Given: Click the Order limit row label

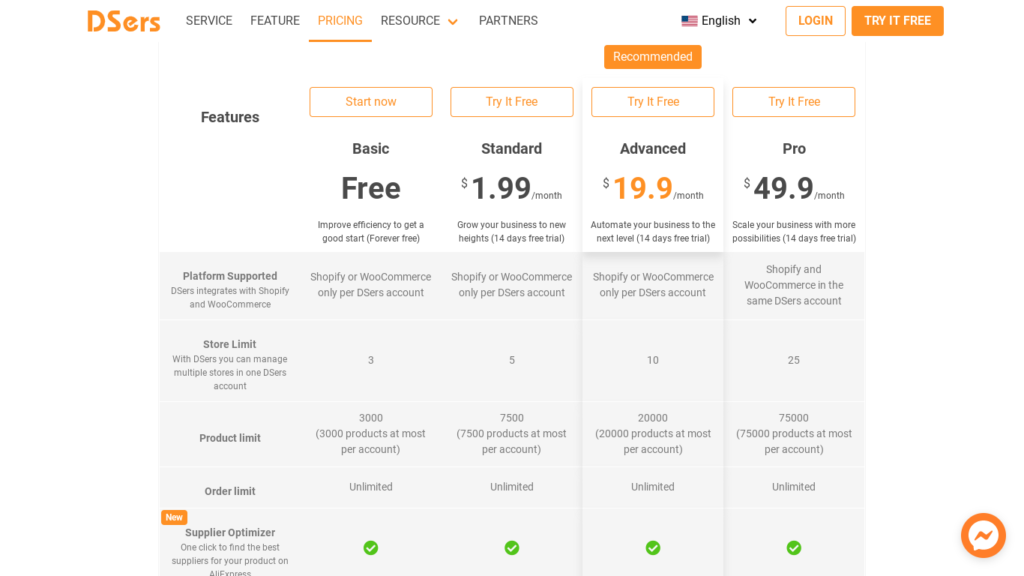Looking at the screenshot, I should [230, 491].
